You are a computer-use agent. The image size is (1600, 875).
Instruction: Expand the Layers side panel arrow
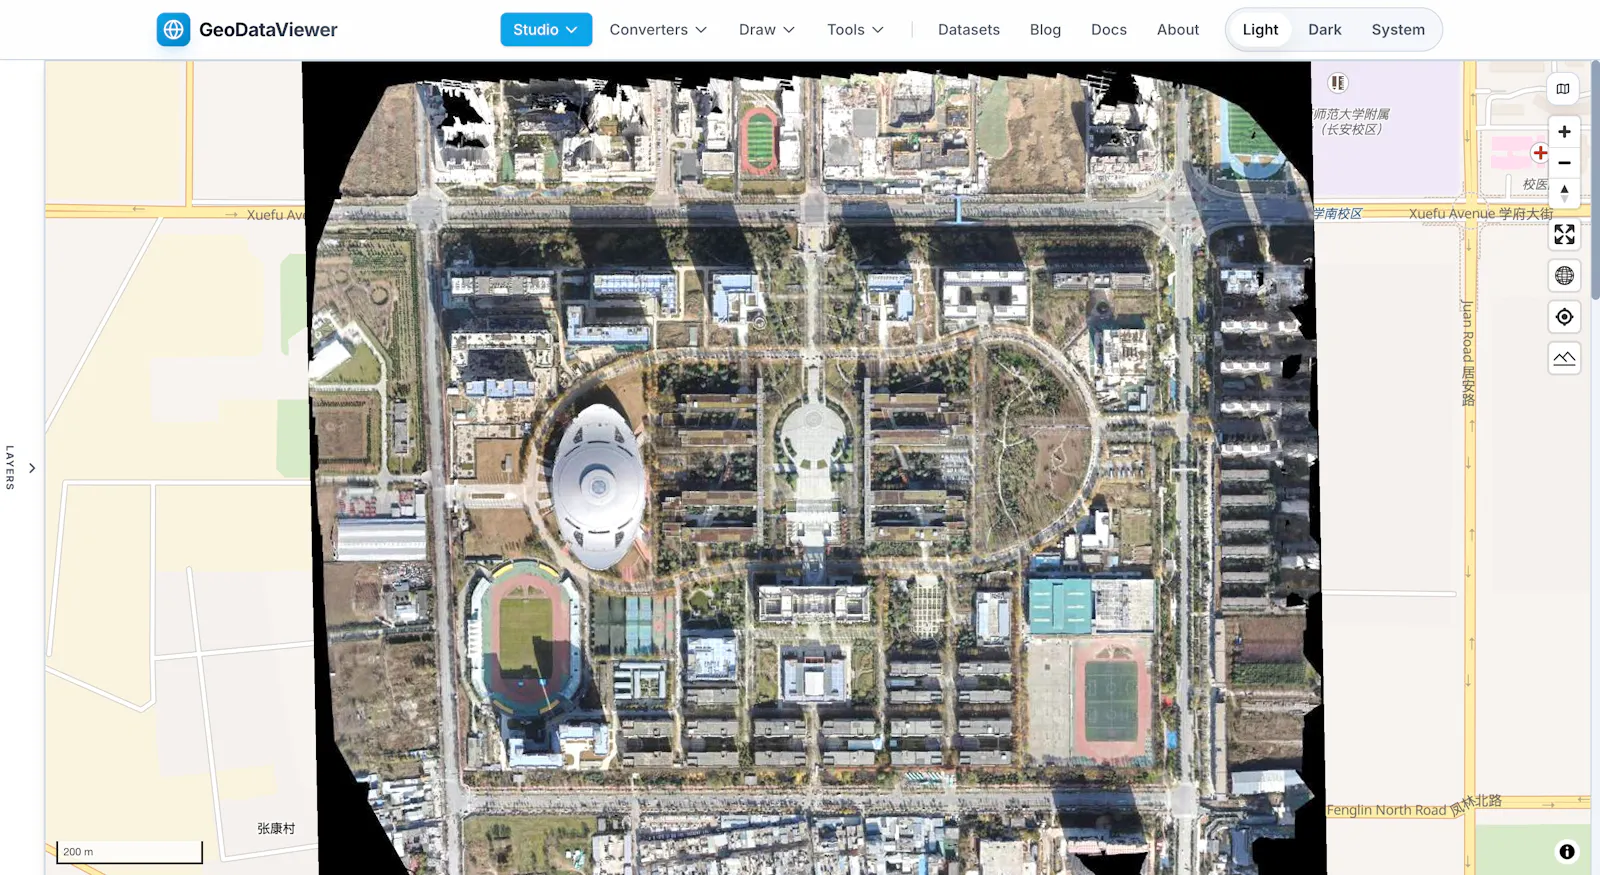point(32,468)
